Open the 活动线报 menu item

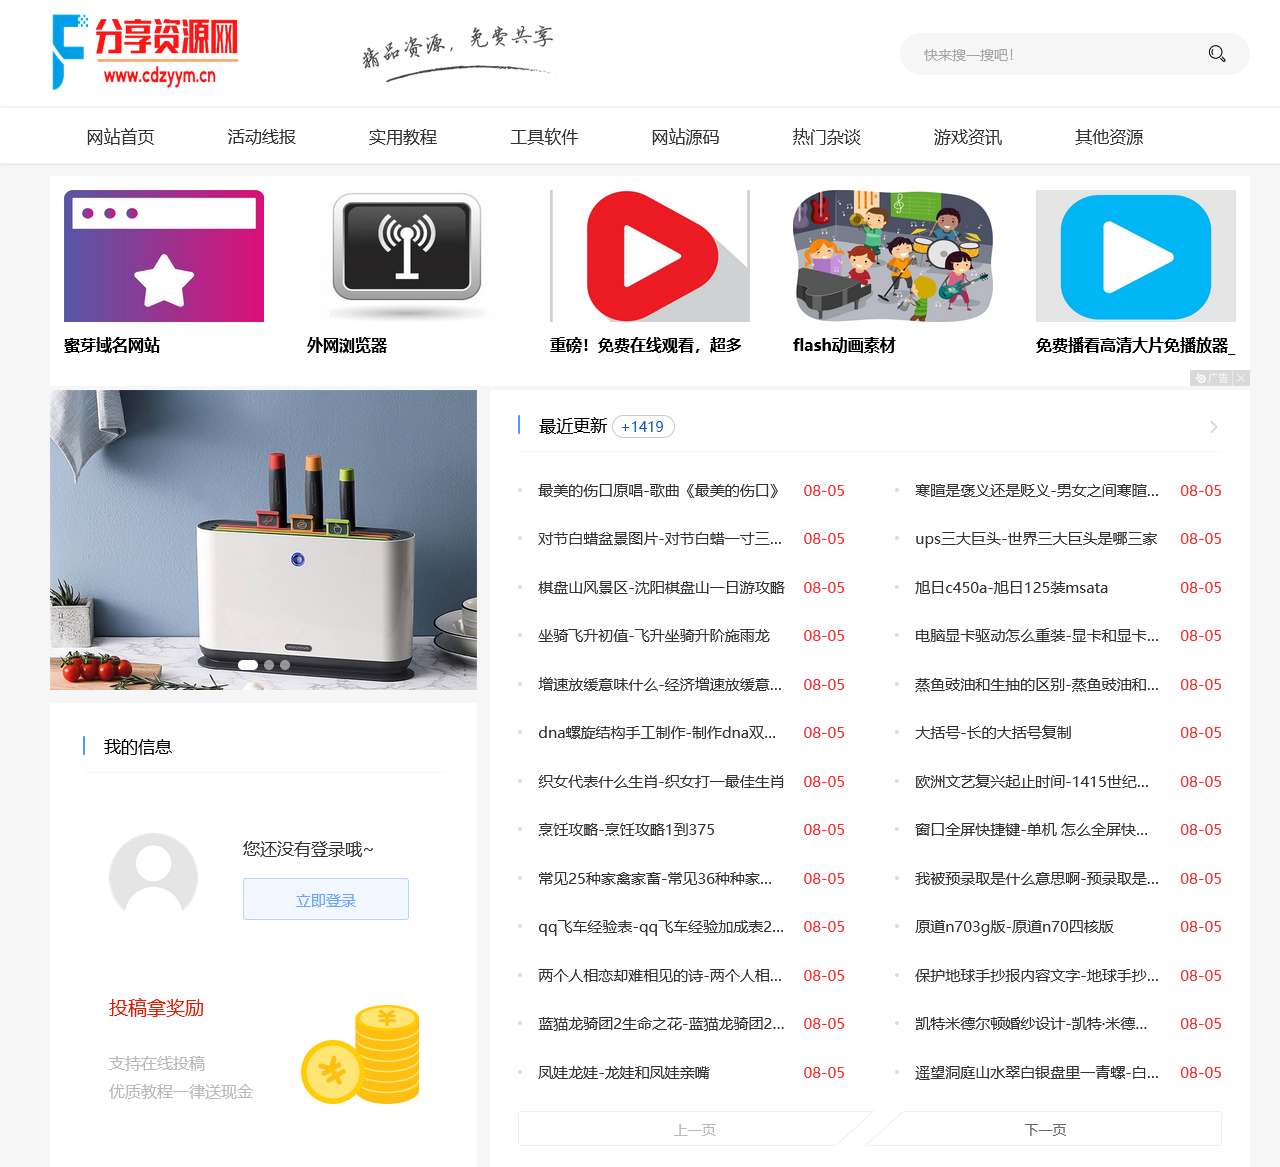(x=262, y=137)
